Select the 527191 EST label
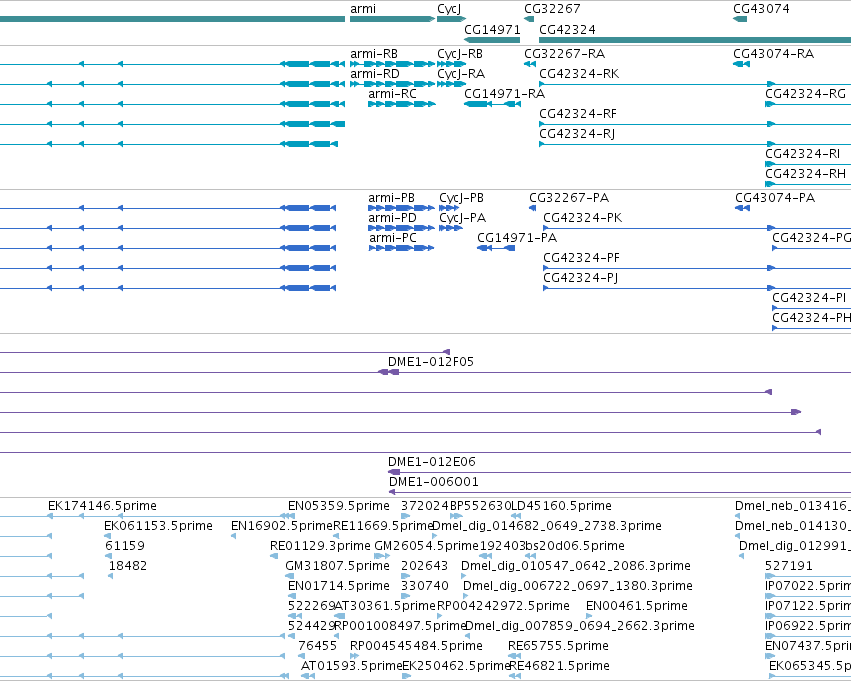The width and height of the screenshot is (851, 681). point(789,566)
